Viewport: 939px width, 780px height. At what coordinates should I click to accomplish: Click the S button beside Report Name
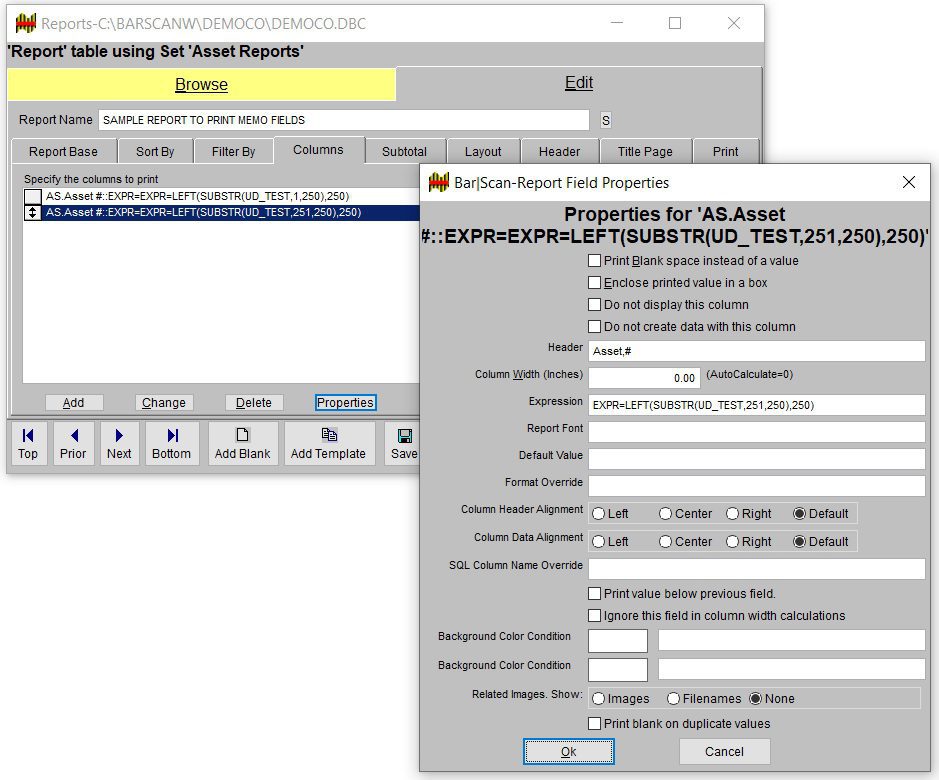[606, 120]
